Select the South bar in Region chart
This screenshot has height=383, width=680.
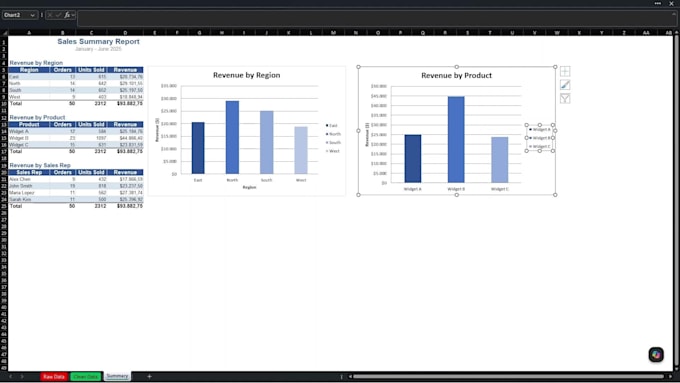point(267,142)
